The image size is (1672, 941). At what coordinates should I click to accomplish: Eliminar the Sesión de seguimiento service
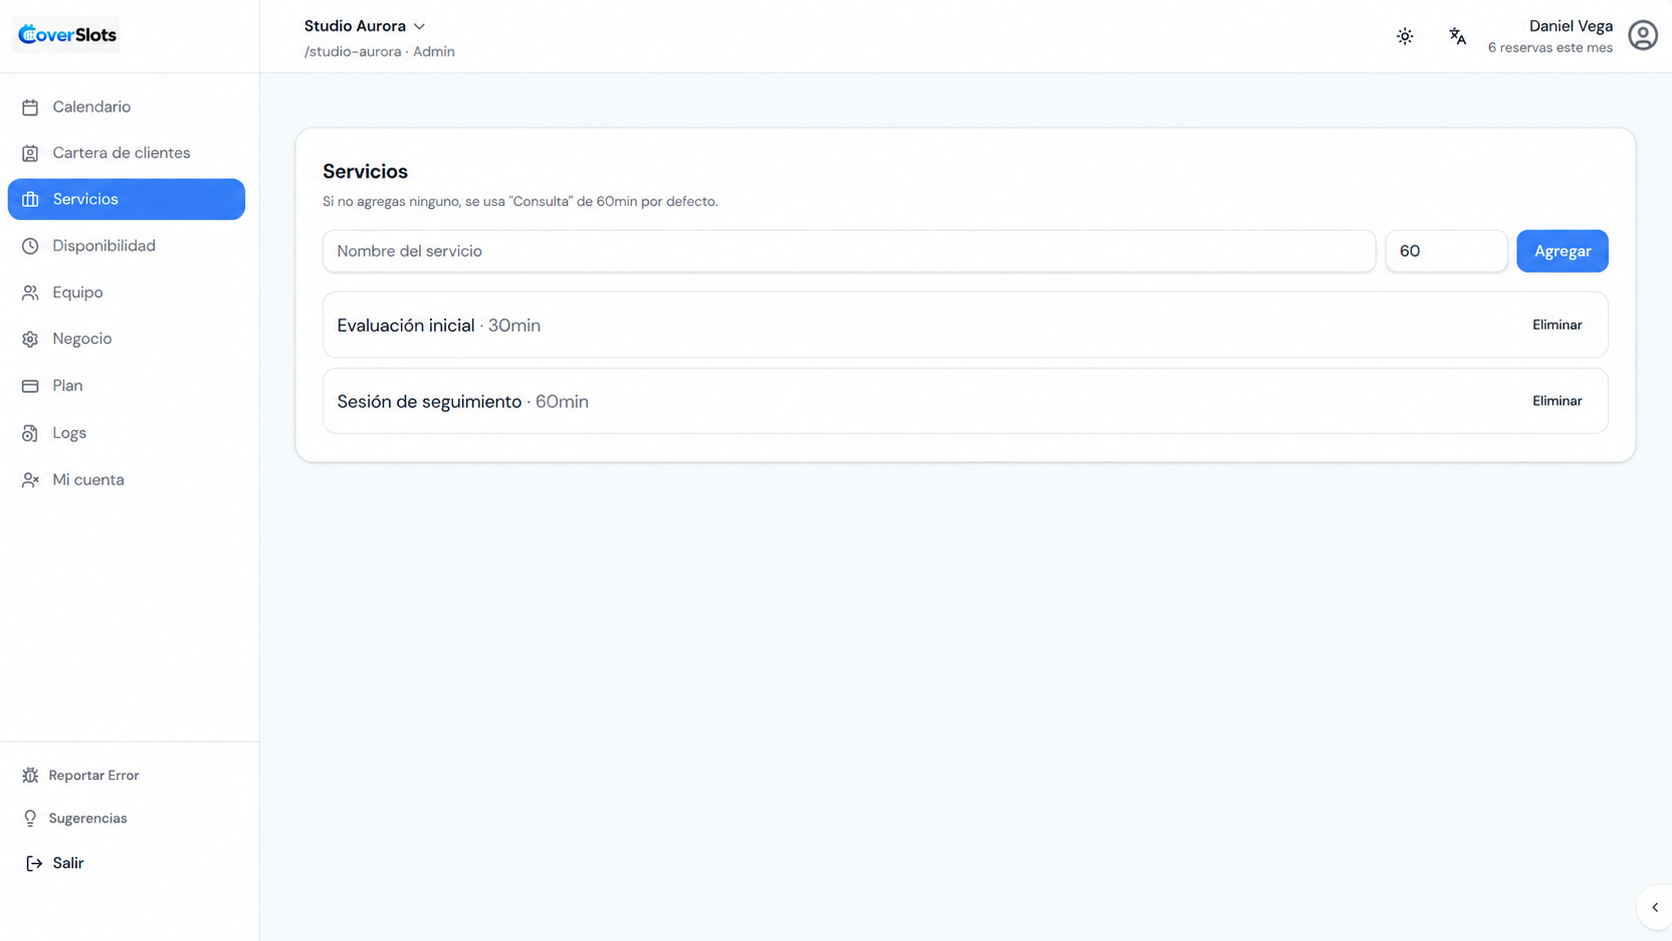coord(1557,401)
